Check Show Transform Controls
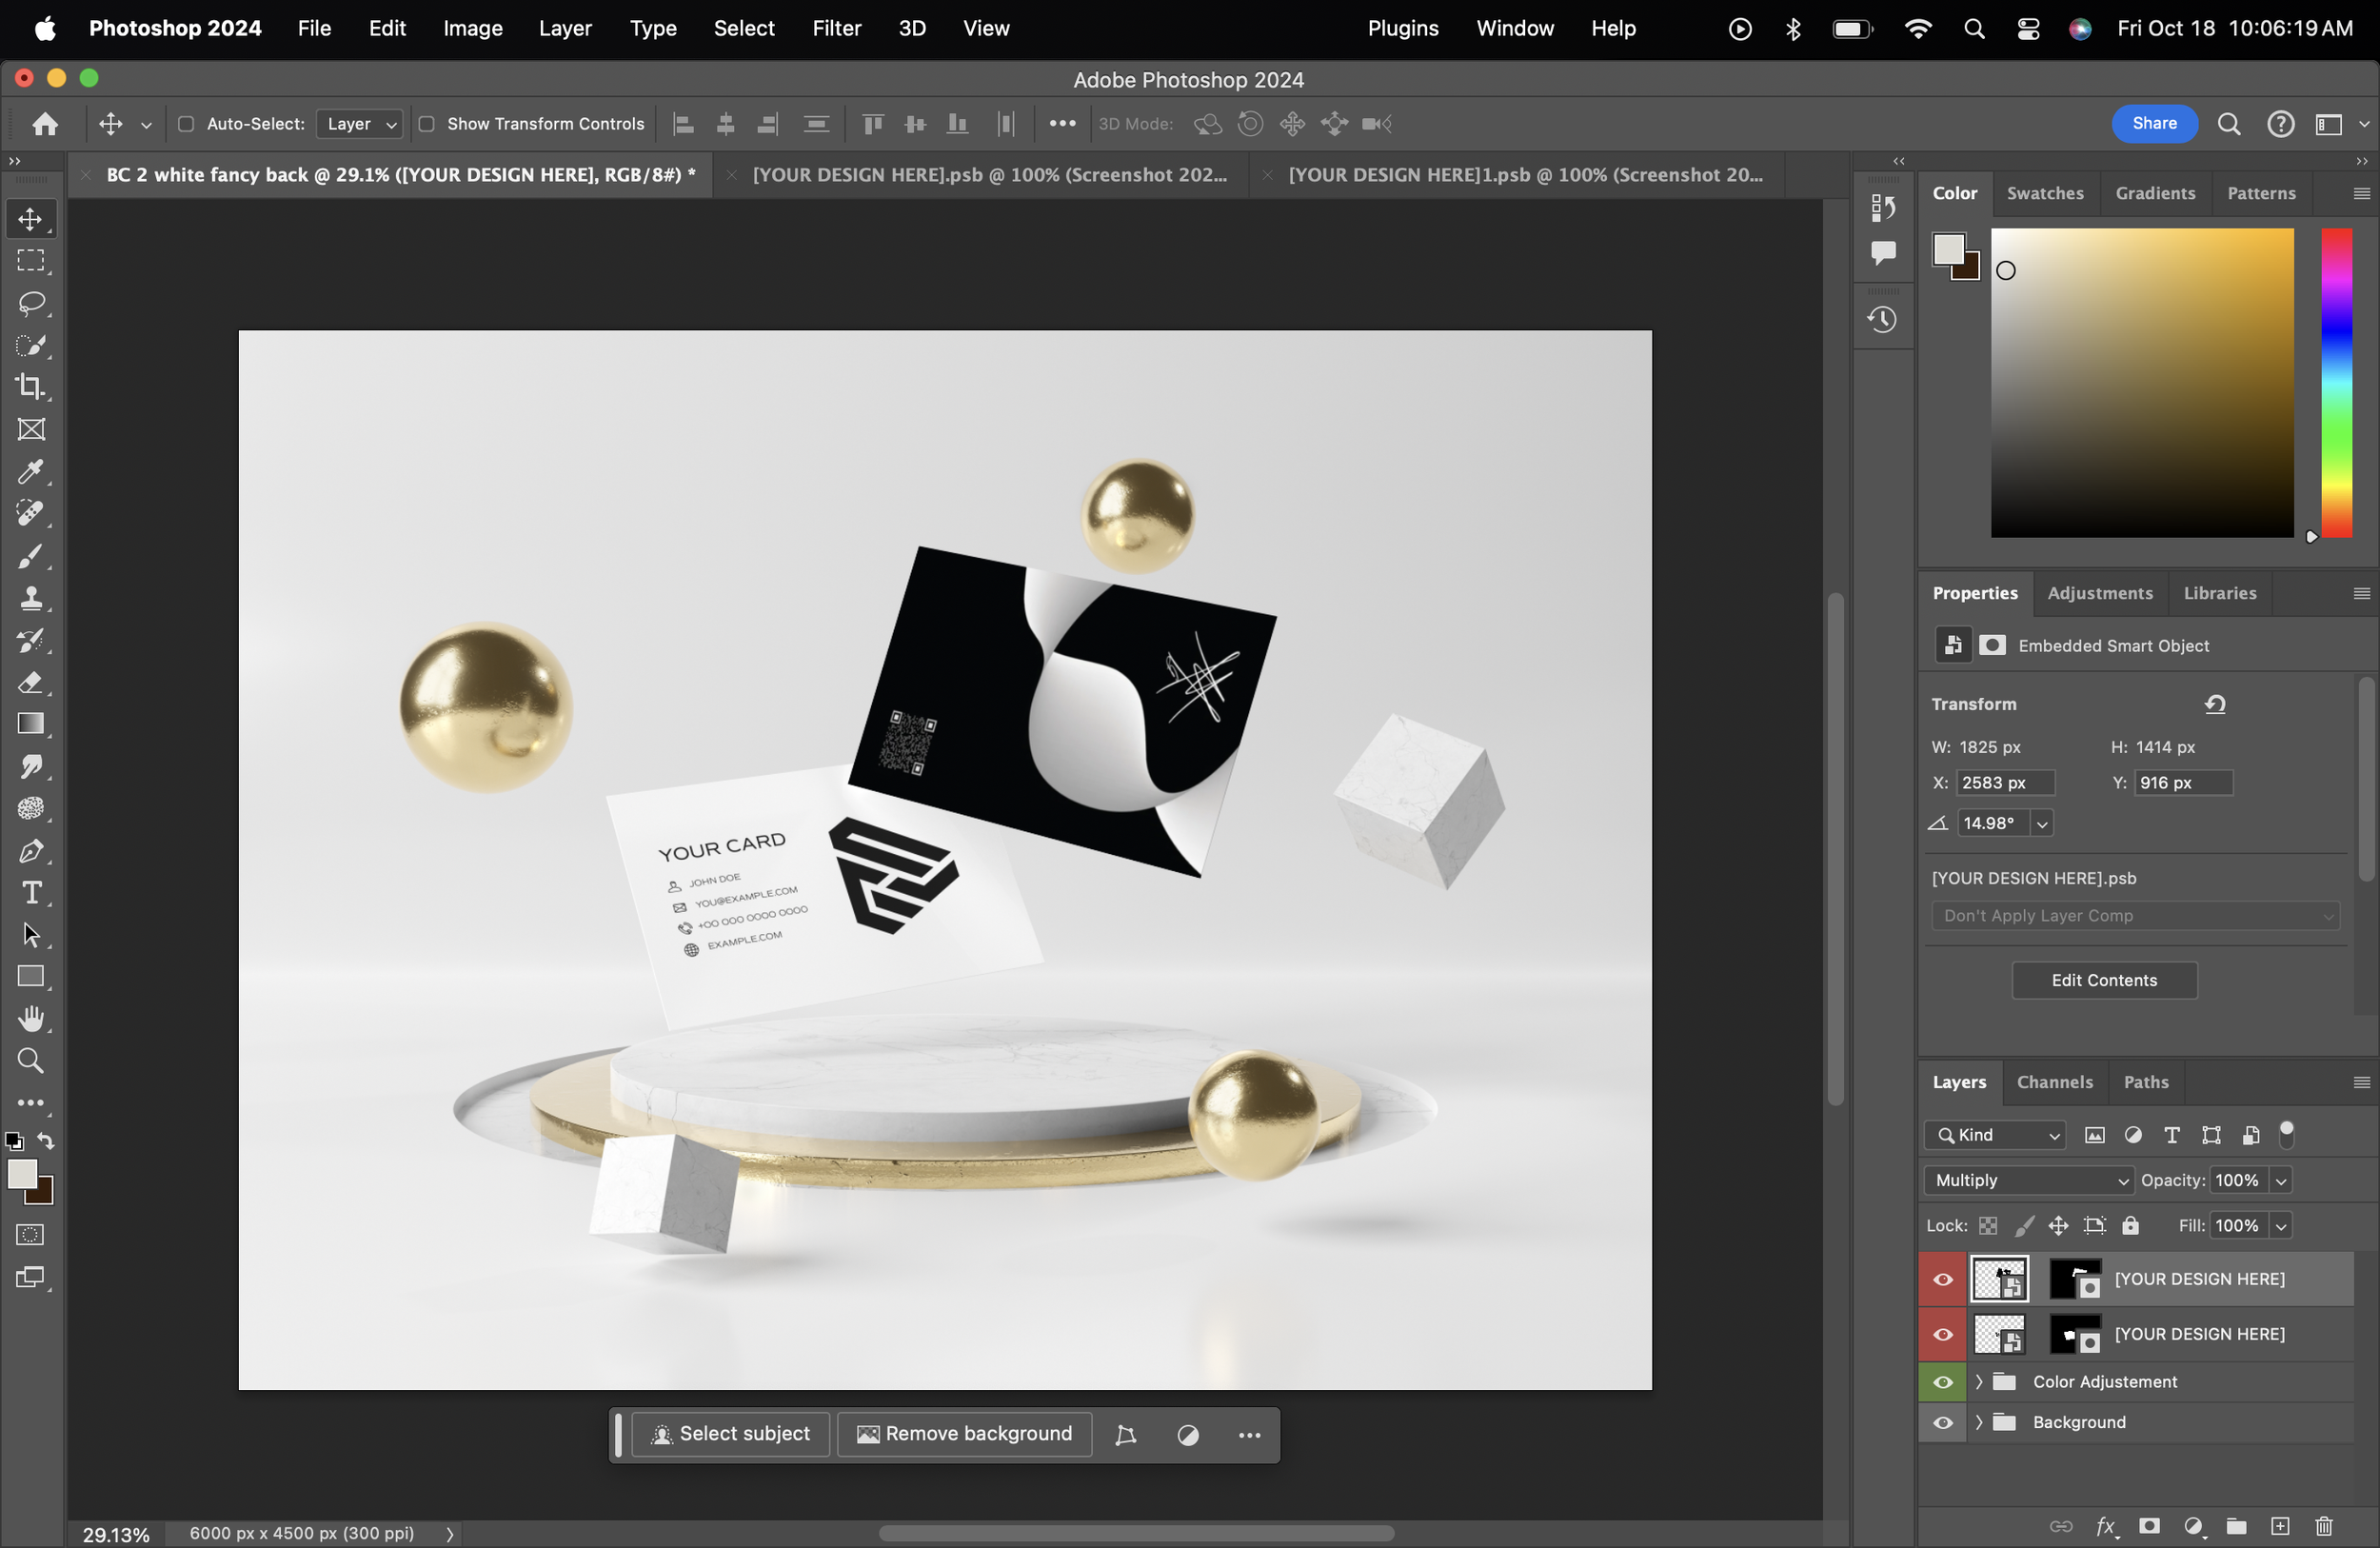This screenshot has width=2380, height=1548. [x=427, y=124]
